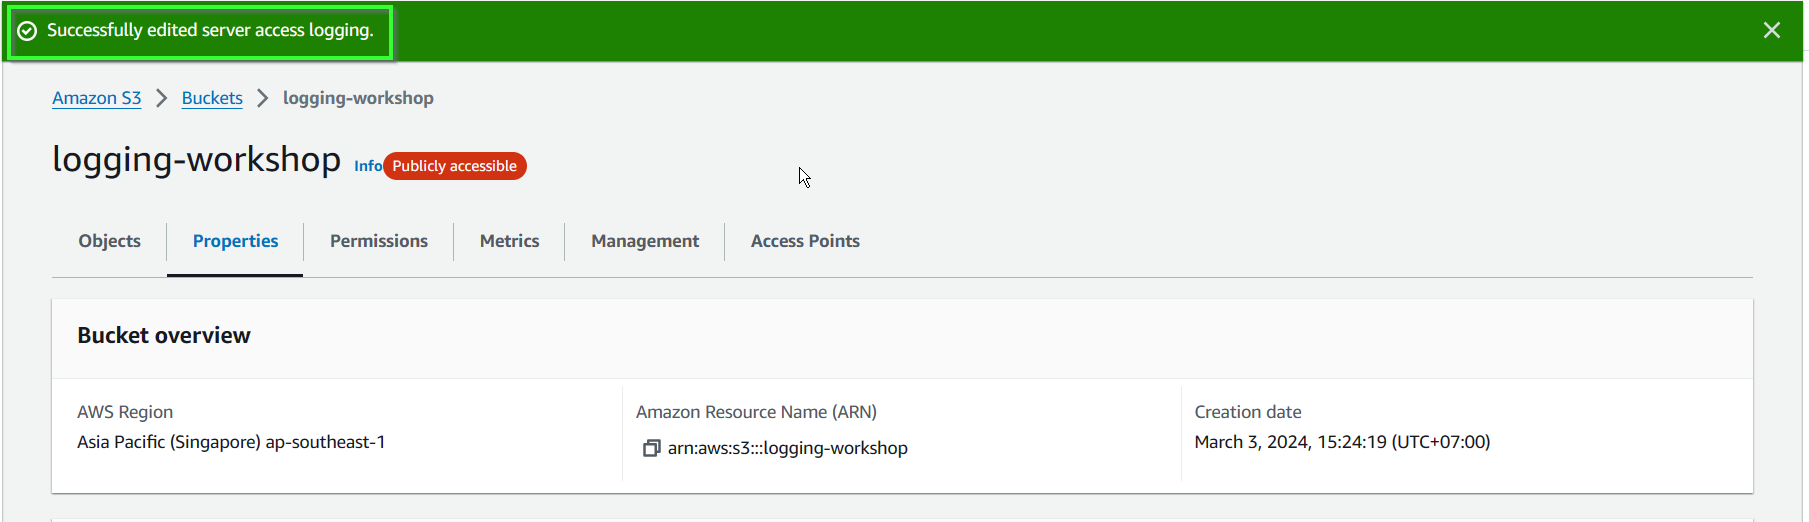Dismiss the success notification banner
Image resolution: width=1809 pixels, height=522 pixels.
coord(1771,30)
